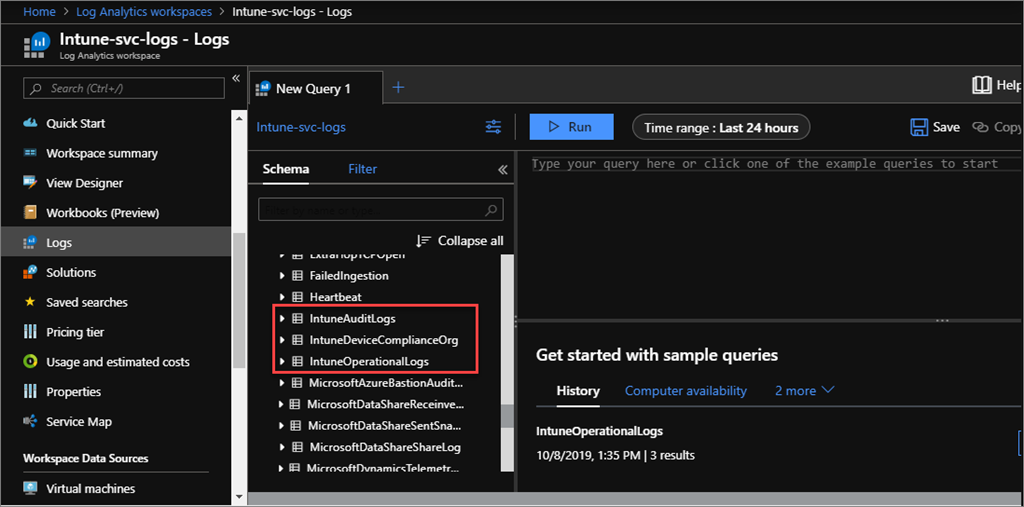Image resolution: width=1024 pixels, height=507 pixels.
Task: Click Usage and estimated costs icon
Action: (30, 362)
